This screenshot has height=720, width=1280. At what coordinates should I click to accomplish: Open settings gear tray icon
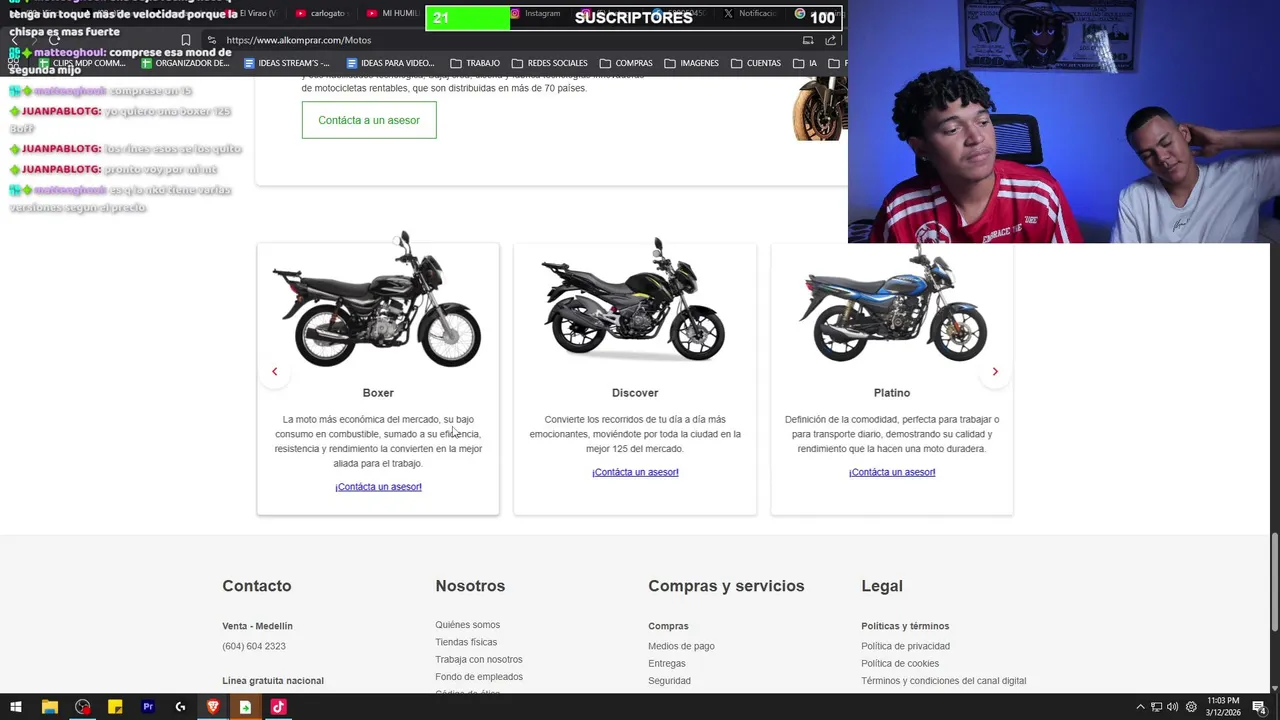click(x=1191, y=707)
